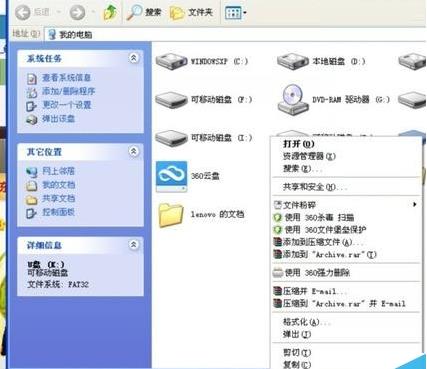The image size is (427, 369).
Task: Open 查看系统信息 link
Action: [x=66, y=78]
